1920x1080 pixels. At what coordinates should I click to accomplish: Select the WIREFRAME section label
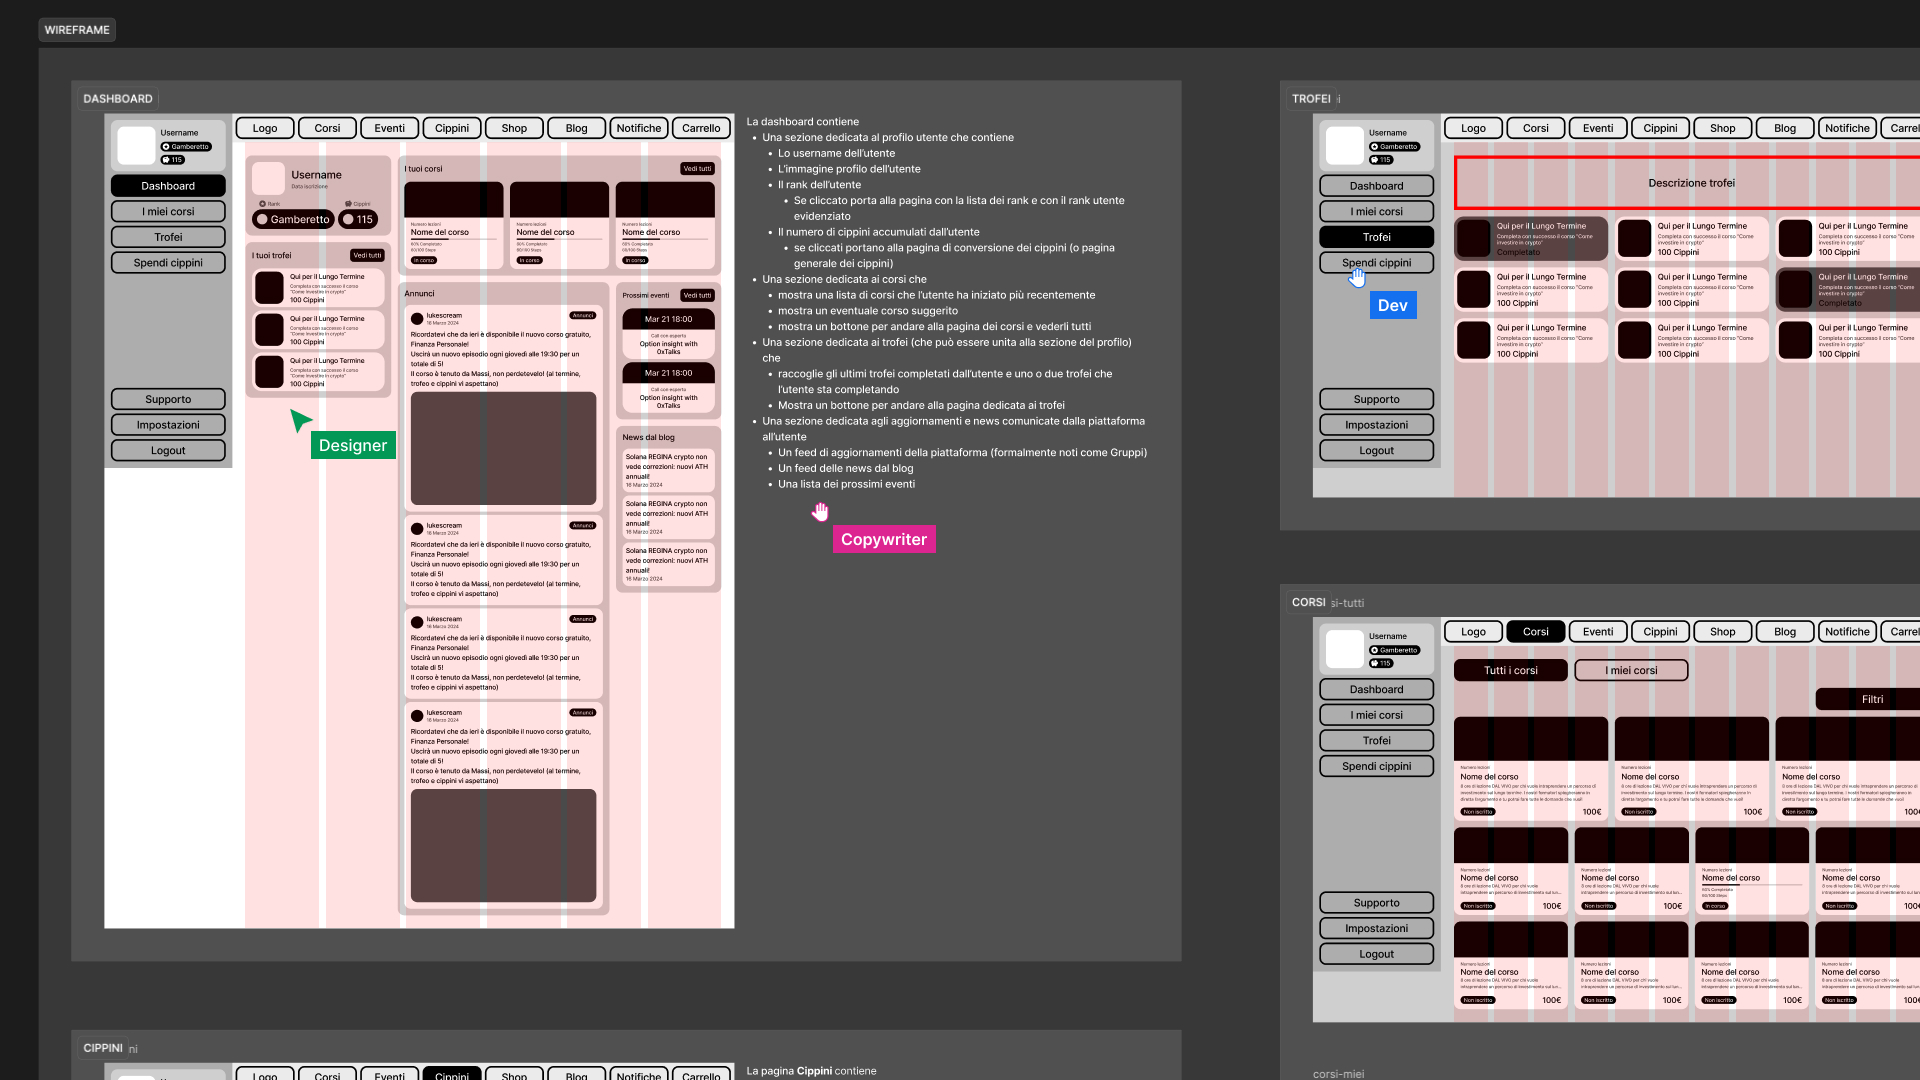click(77, 30)
